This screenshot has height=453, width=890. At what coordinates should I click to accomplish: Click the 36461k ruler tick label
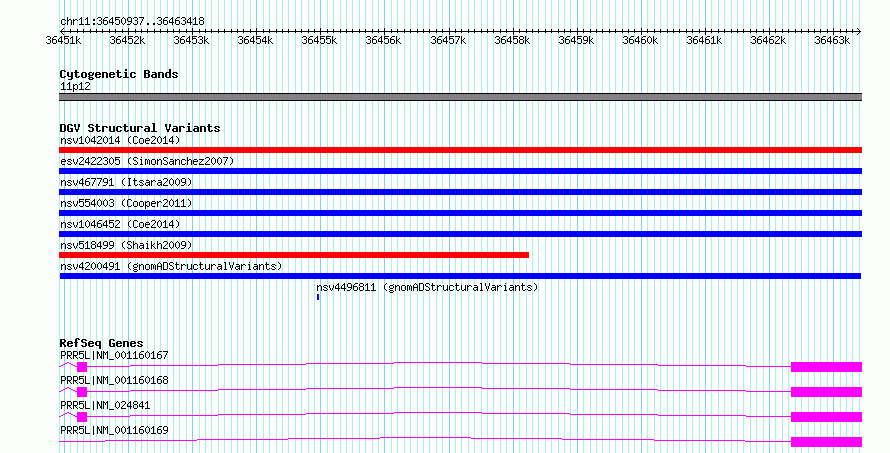705,40
